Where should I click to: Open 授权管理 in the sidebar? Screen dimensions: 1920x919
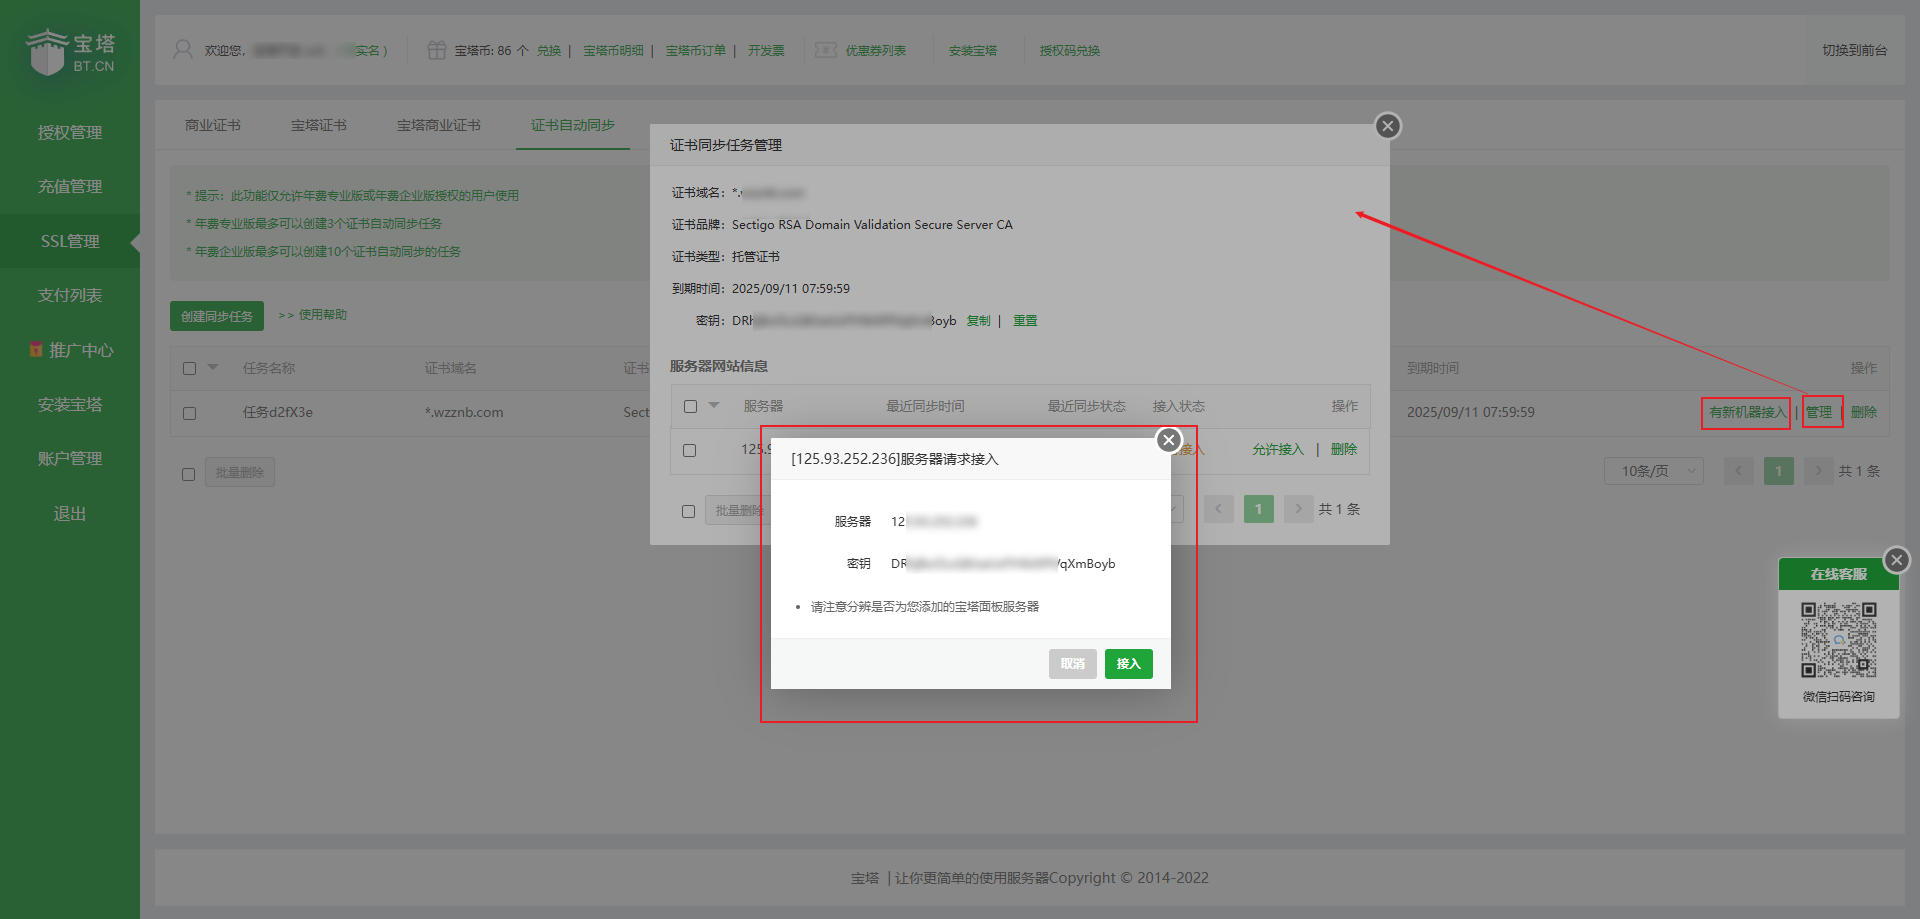(x=70, y=132)
